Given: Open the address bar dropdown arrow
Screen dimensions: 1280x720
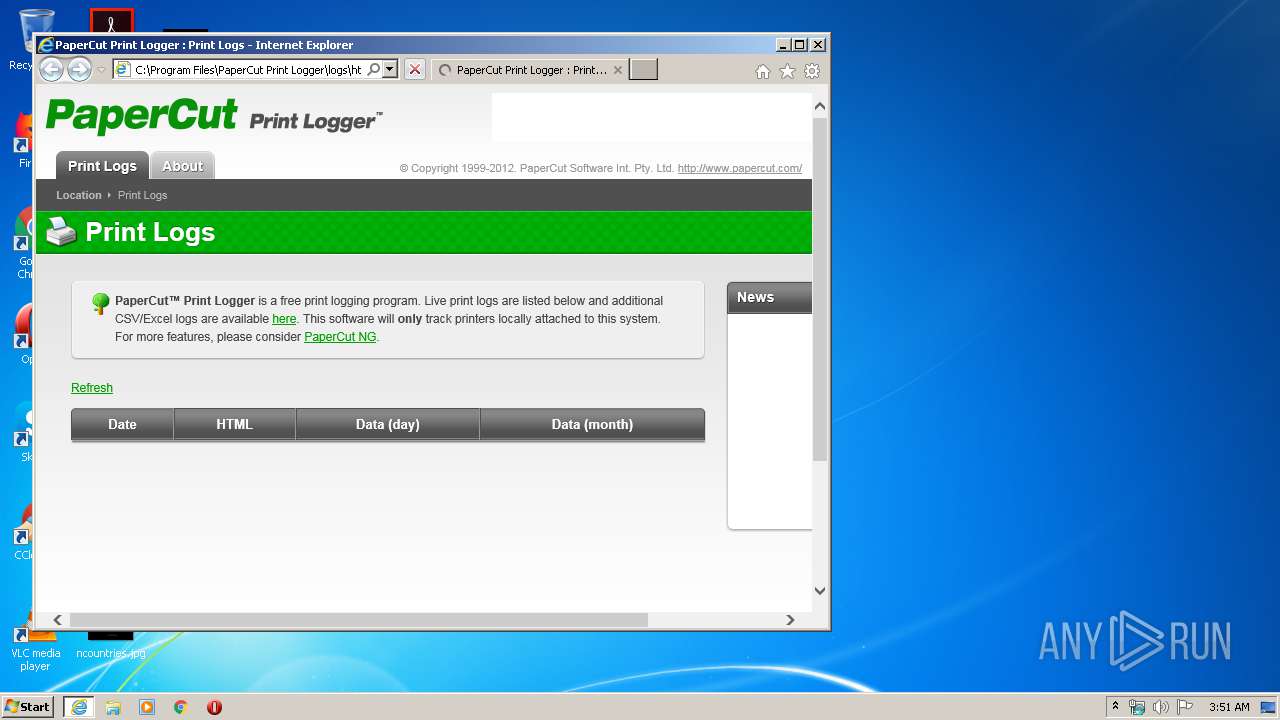Looking at the screenshot, I should [390, 69].
